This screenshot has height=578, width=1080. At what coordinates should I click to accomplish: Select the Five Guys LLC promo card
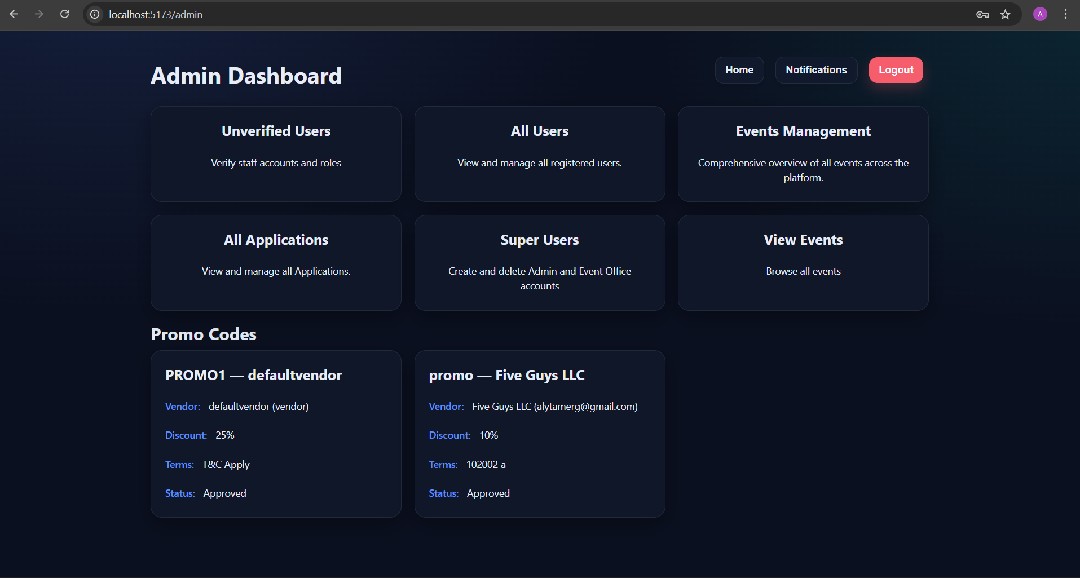point(540,433)
